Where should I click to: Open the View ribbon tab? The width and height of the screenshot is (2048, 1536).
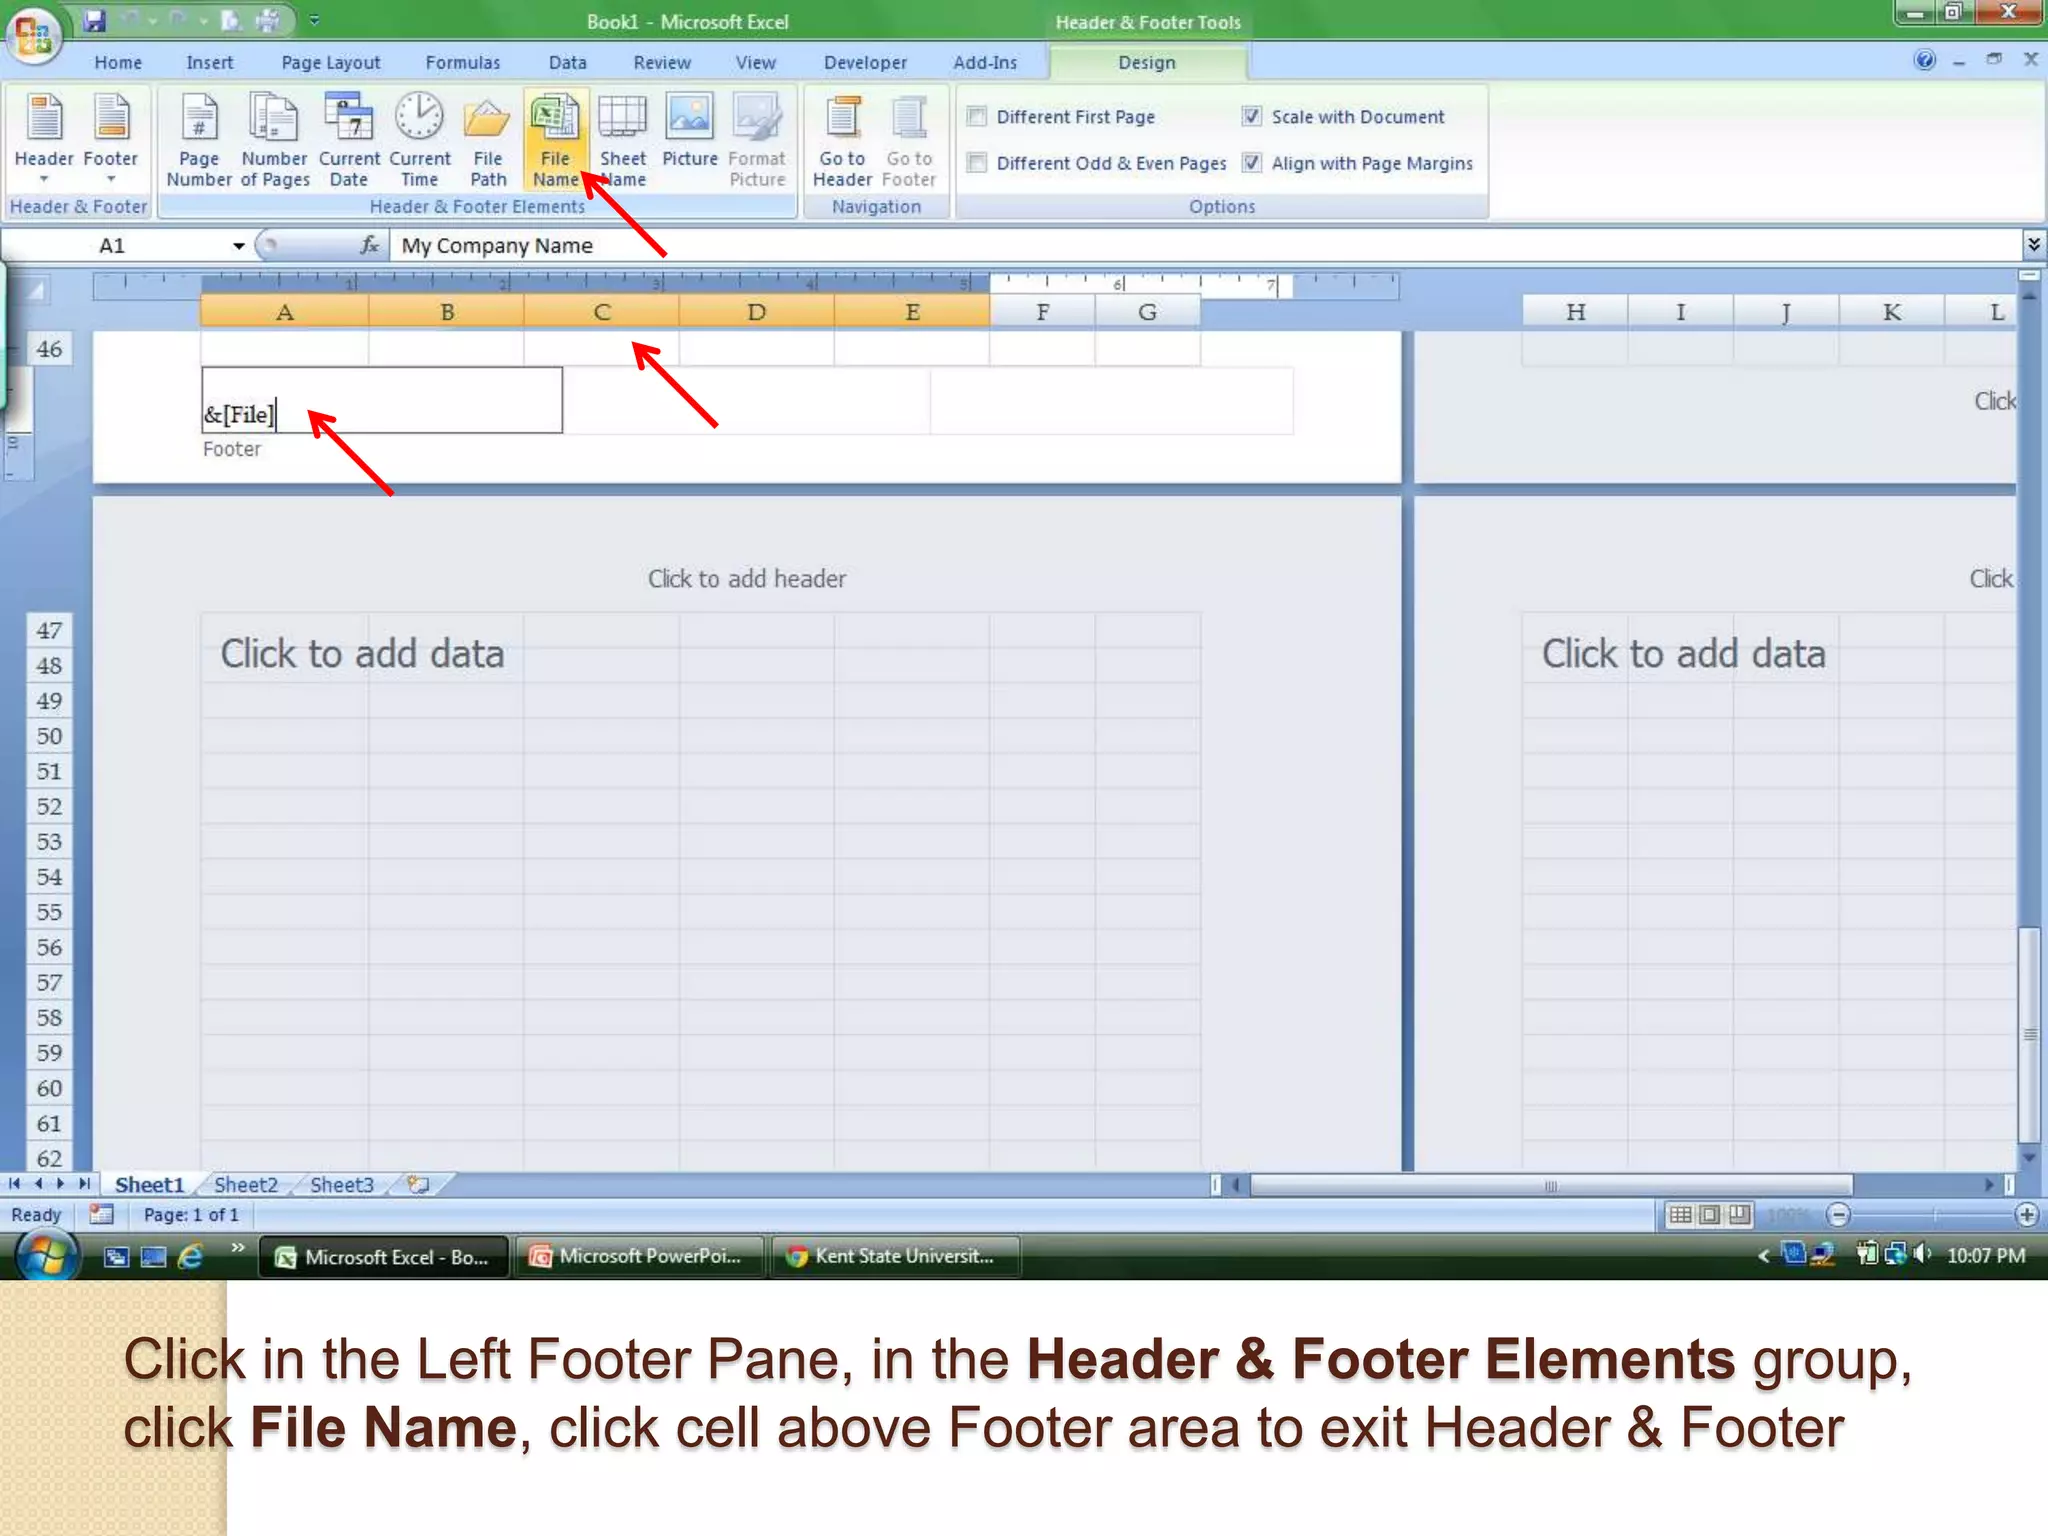click(755, 62)
